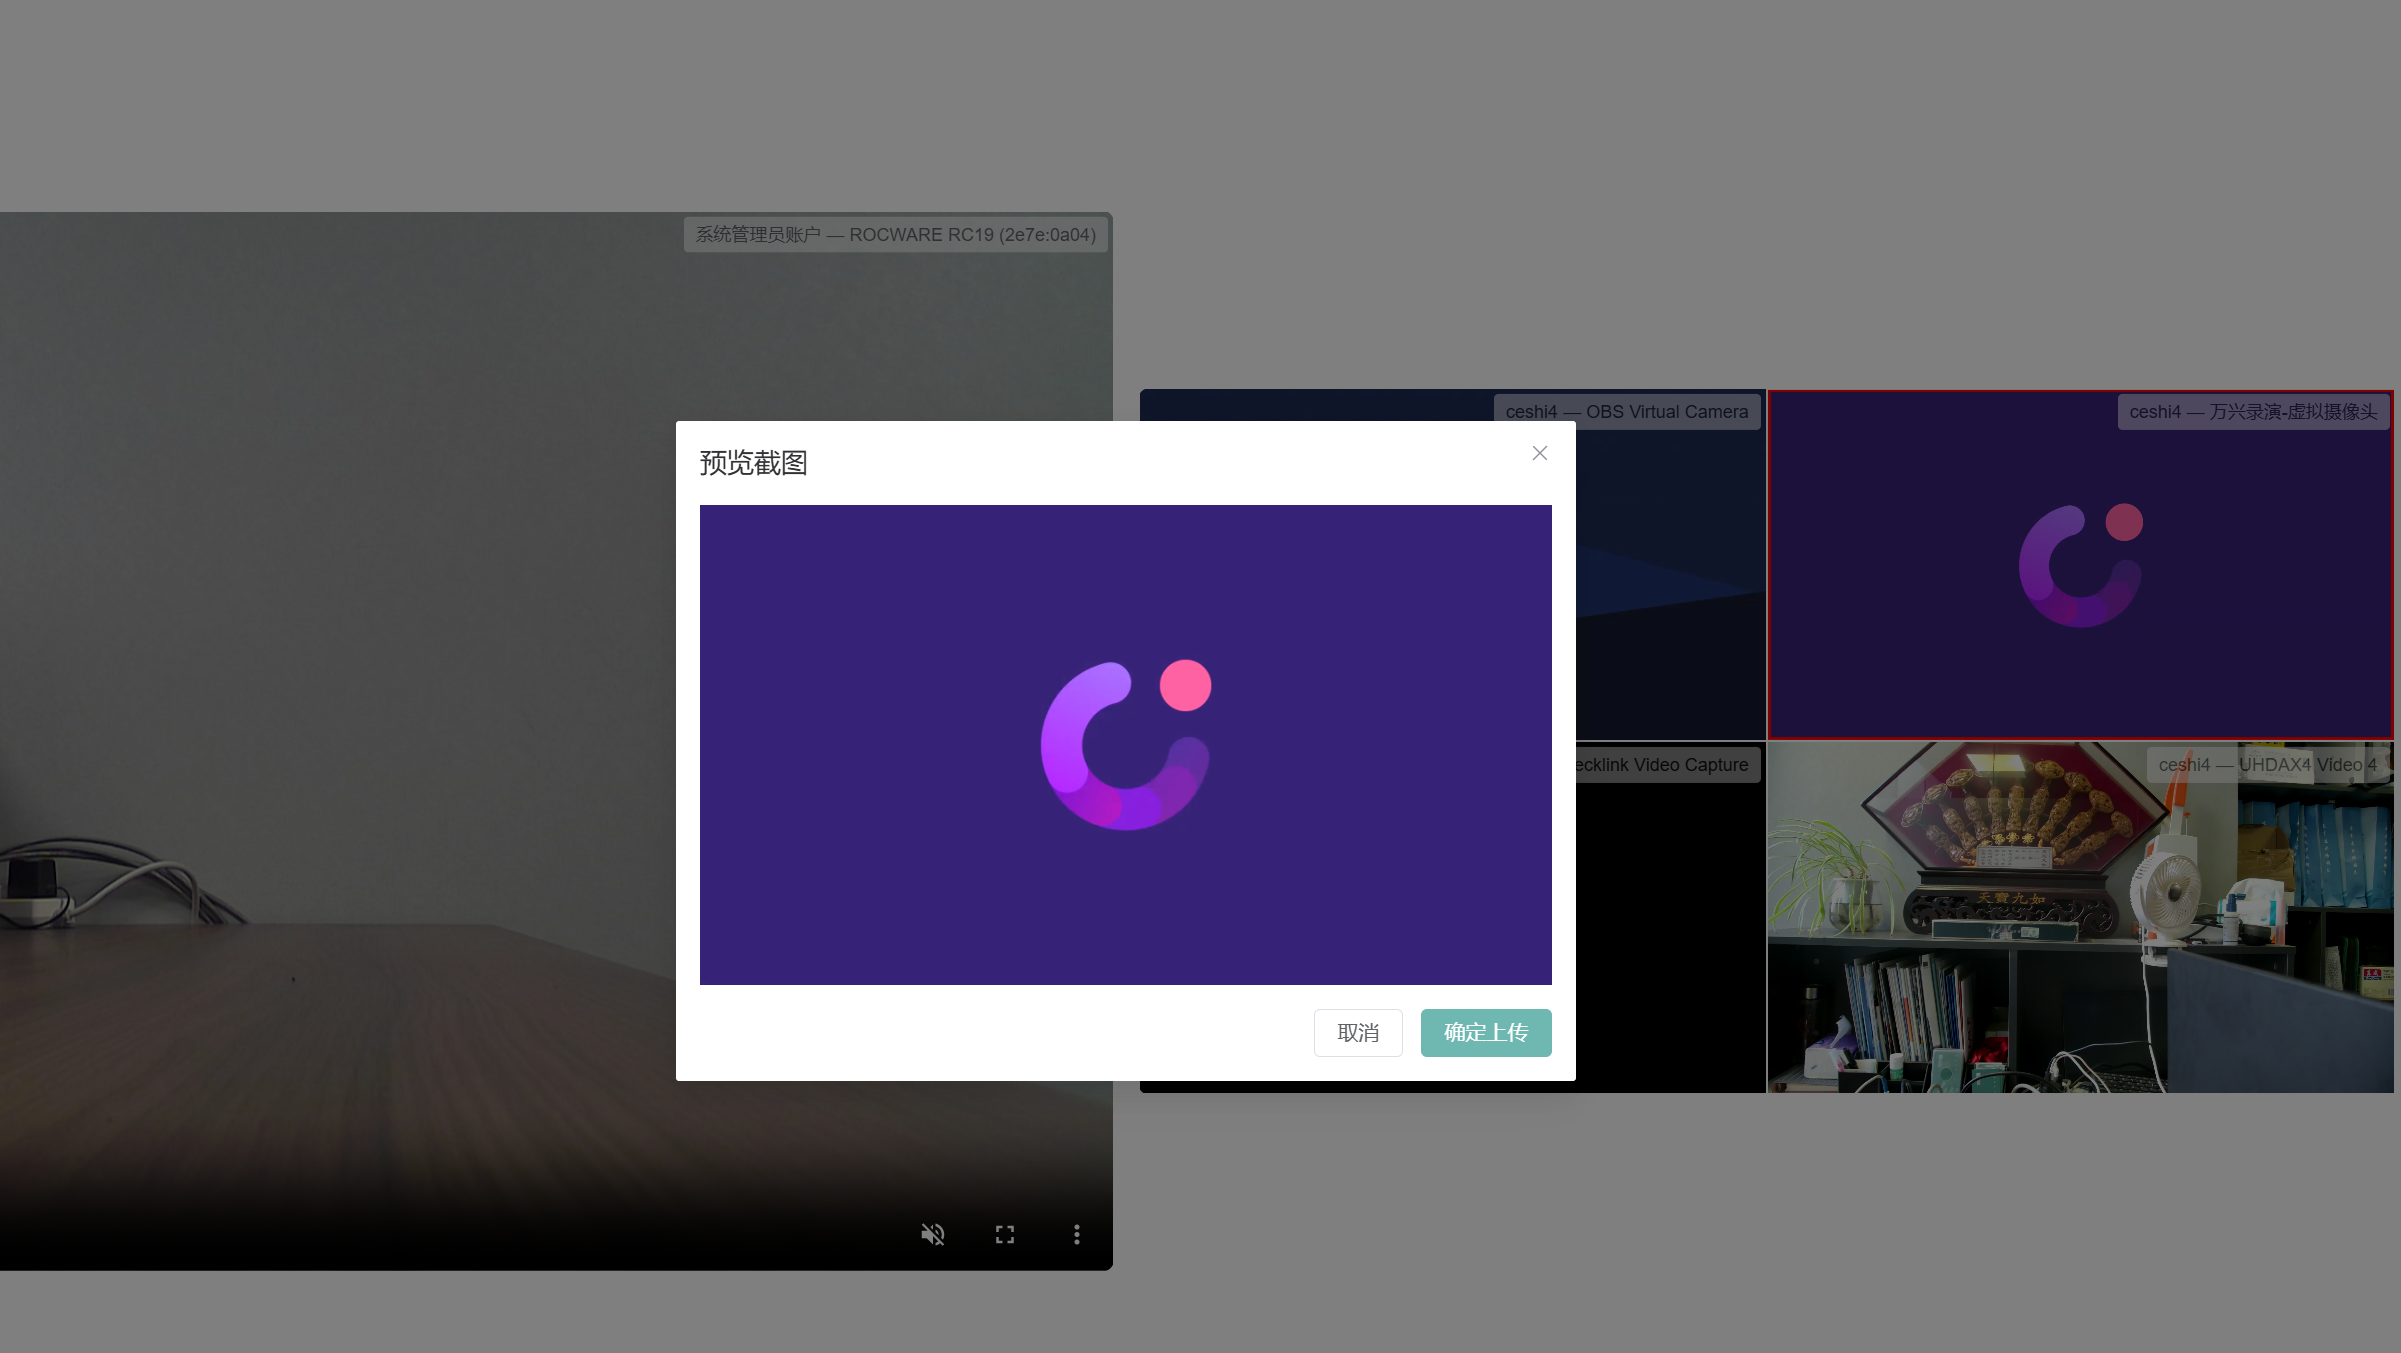Click the ceshi4 — 万兴录演-虚拟摄像头 label
This screenshot has height=1353, width=2401.
coord(2252,412)
